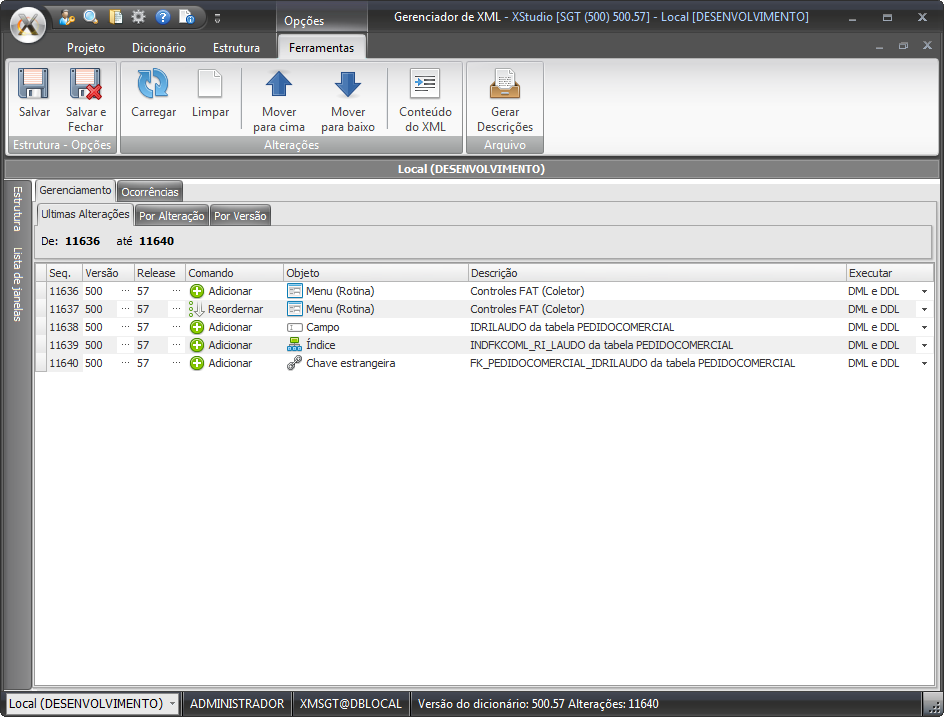Click the Gerar Descrições icon
Screen dimensions: 944x717
click(504, 85)
